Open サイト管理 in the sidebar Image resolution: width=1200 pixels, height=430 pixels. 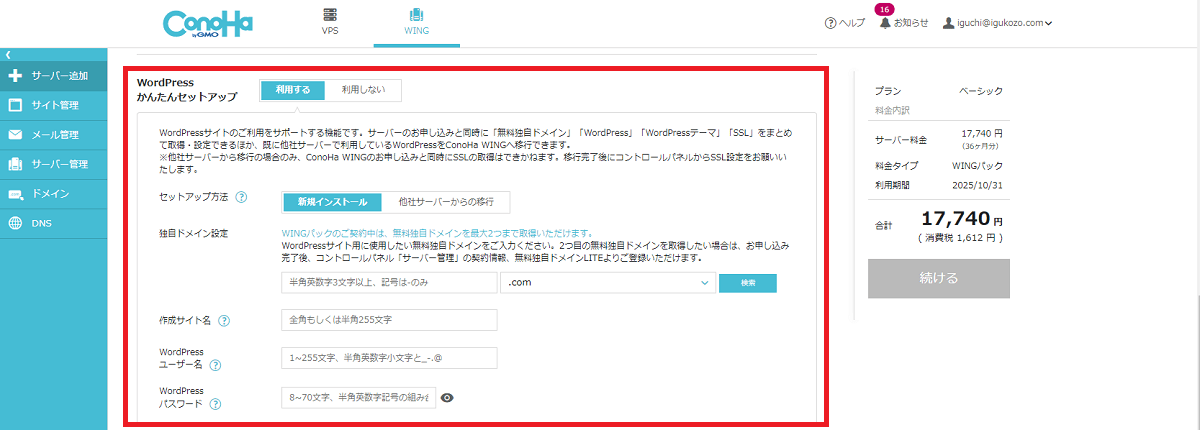[54, 105]
